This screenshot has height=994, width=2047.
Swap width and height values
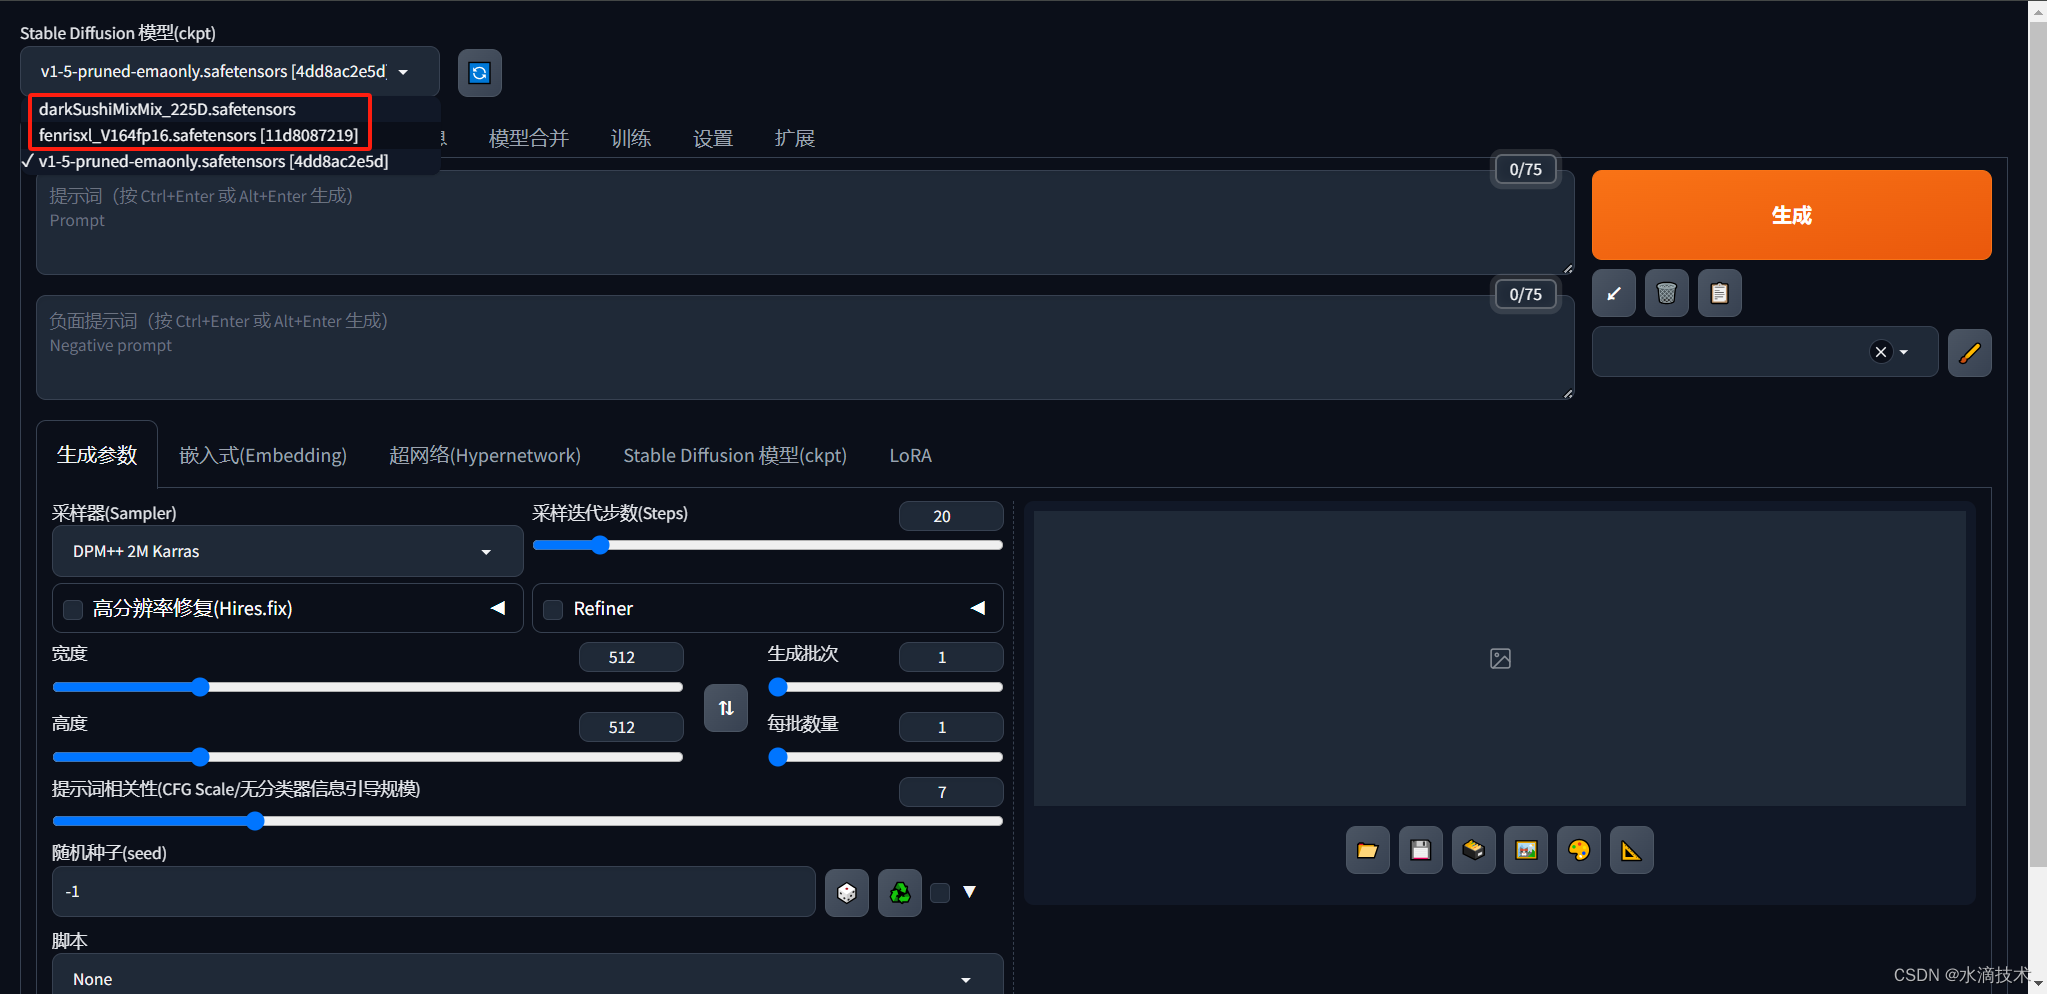pos(726,708)
